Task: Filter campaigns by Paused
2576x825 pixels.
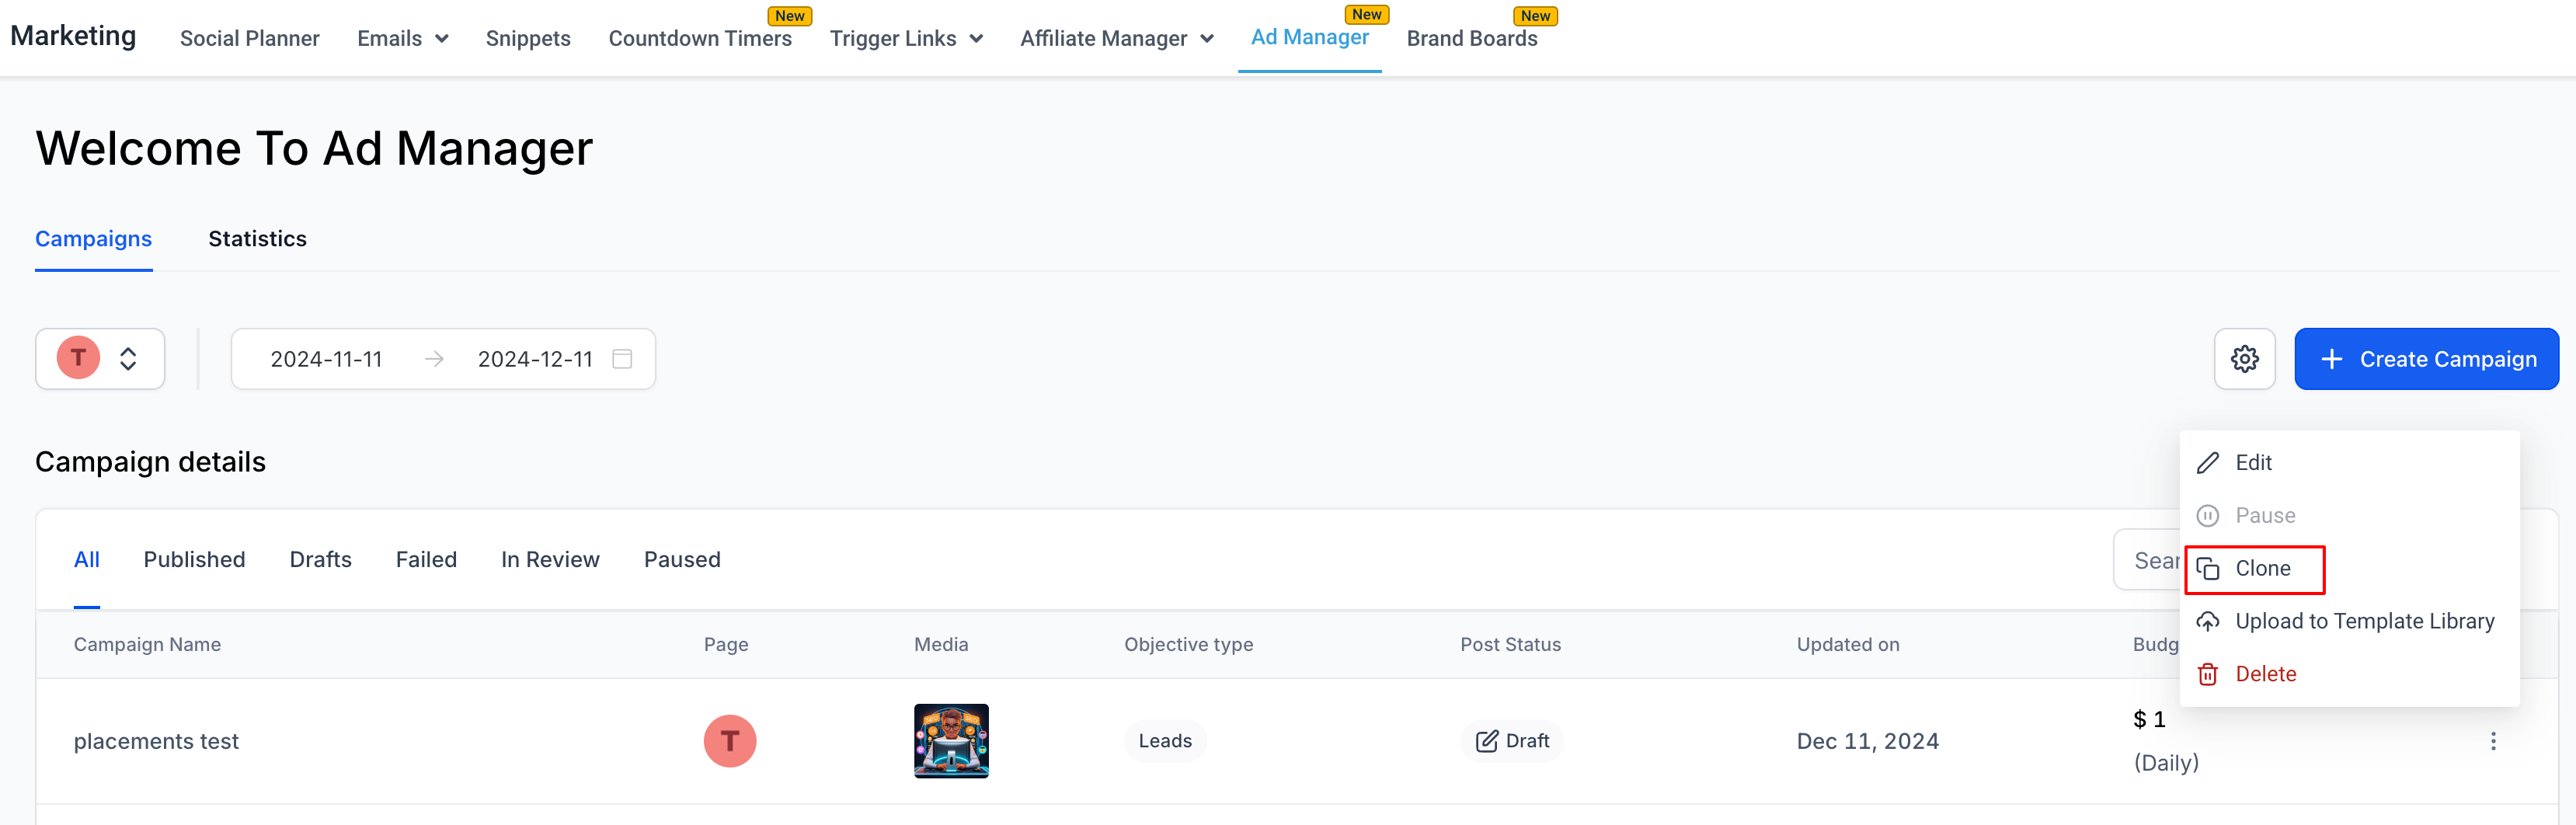Action: click(x=682, y=560)
